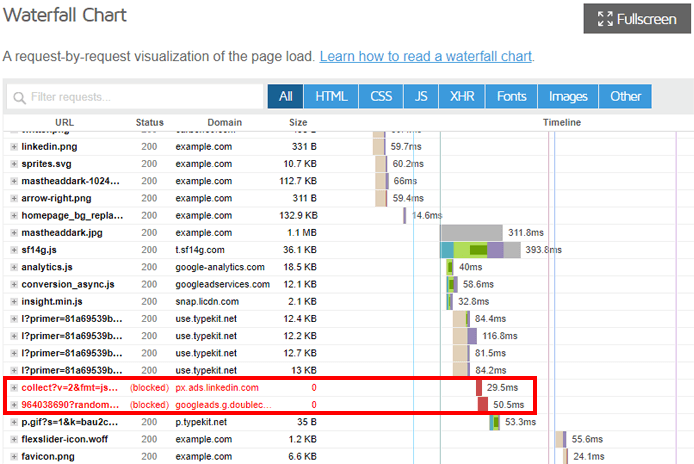Click the google-analytics.com domain cell
Viewport: 694px width, 464px height.
tap(220, 267)
